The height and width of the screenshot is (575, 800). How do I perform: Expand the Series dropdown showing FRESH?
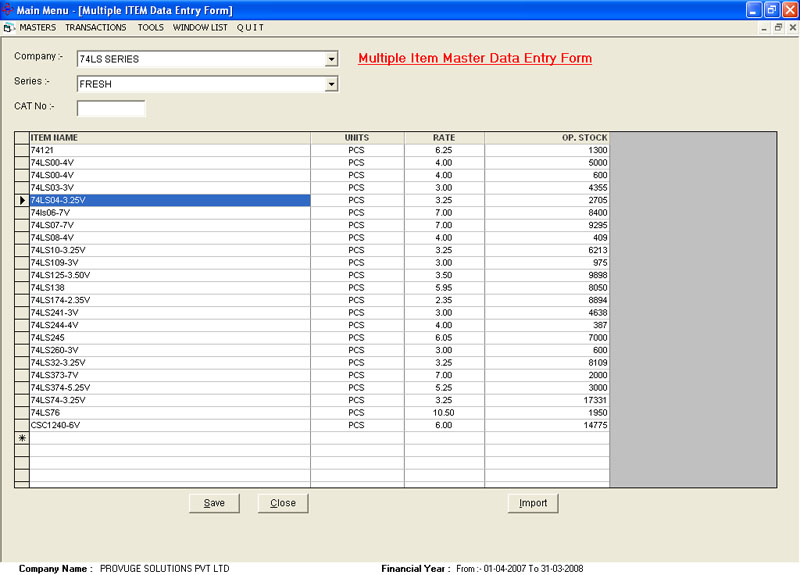(332, 85)
